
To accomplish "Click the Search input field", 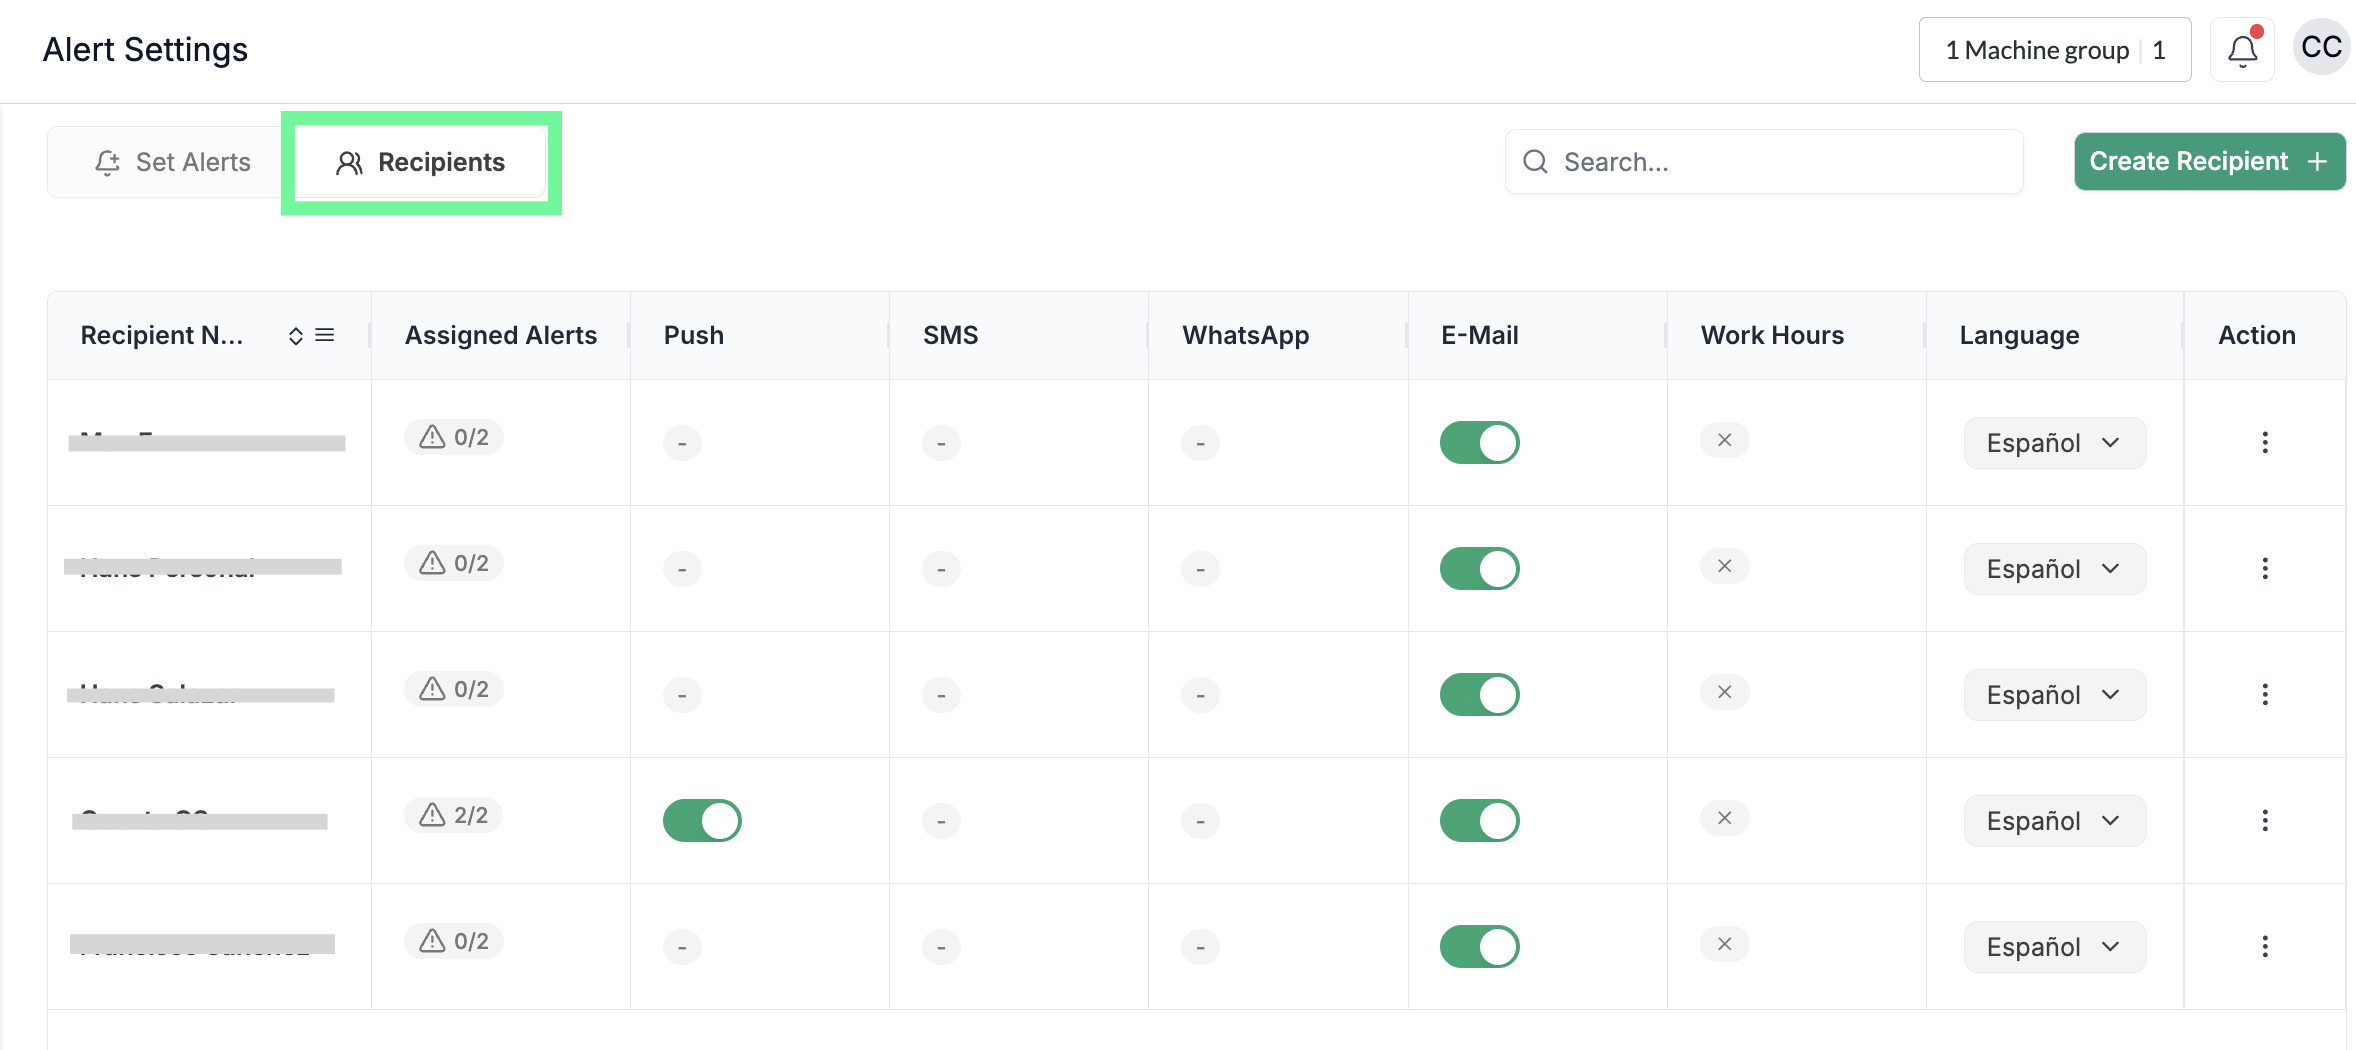I will click(1764, 162).
